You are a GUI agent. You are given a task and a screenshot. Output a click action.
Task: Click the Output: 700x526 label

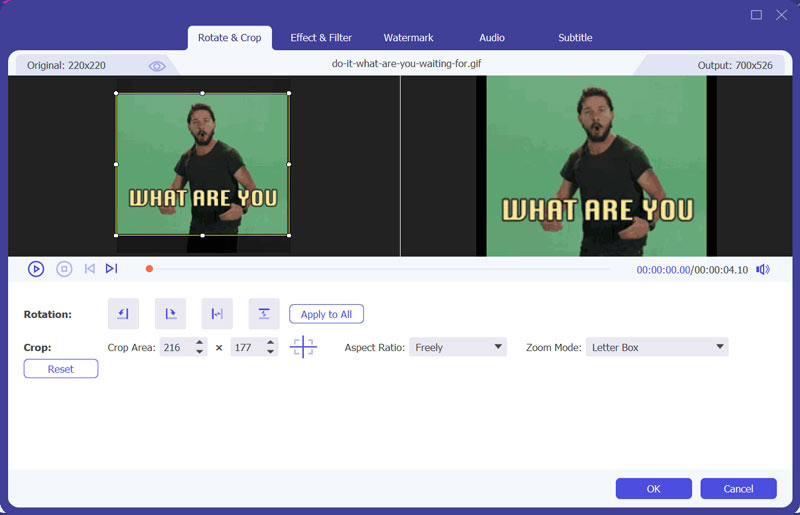(x=735, y=65)
